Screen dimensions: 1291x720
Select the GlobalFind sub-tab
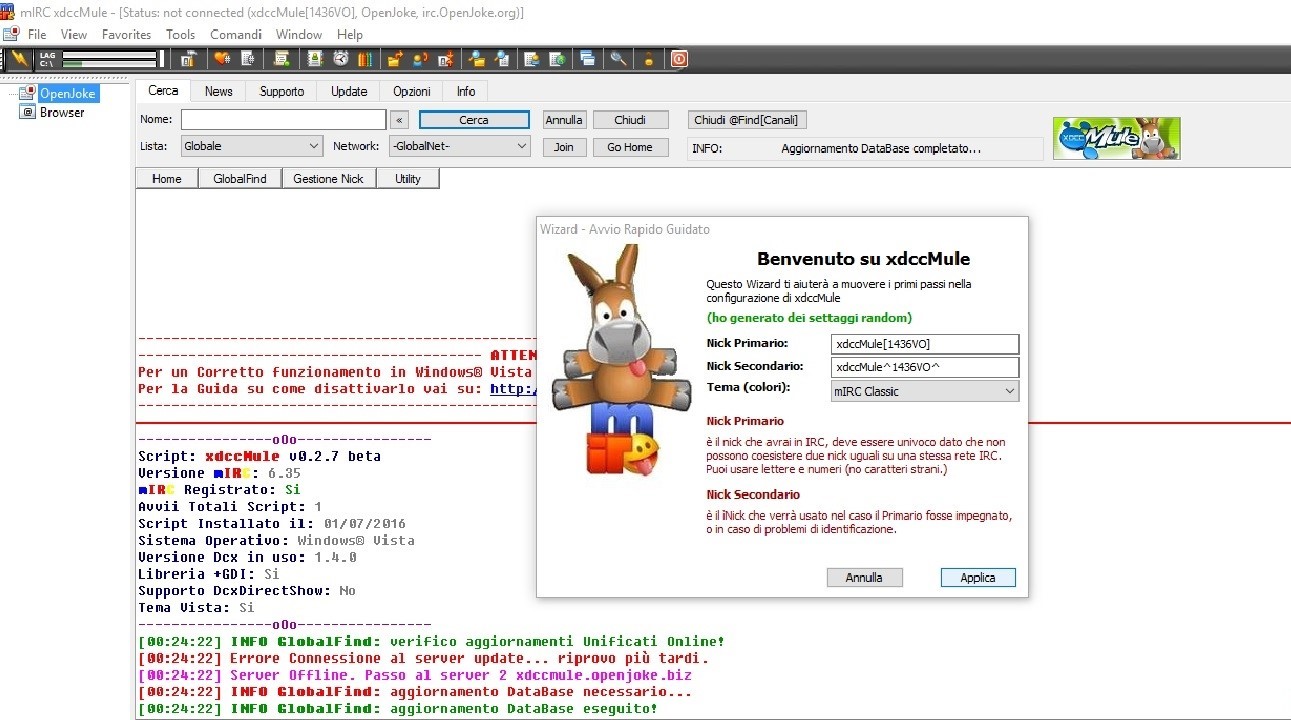click(x=240, y=179)
